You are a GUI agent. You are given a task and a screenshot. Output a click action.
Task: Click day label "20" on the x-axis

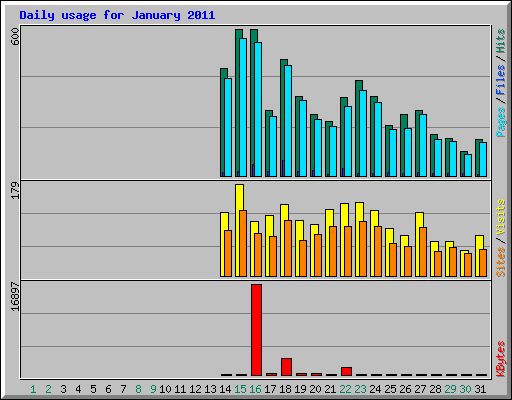tap(315, 389)
